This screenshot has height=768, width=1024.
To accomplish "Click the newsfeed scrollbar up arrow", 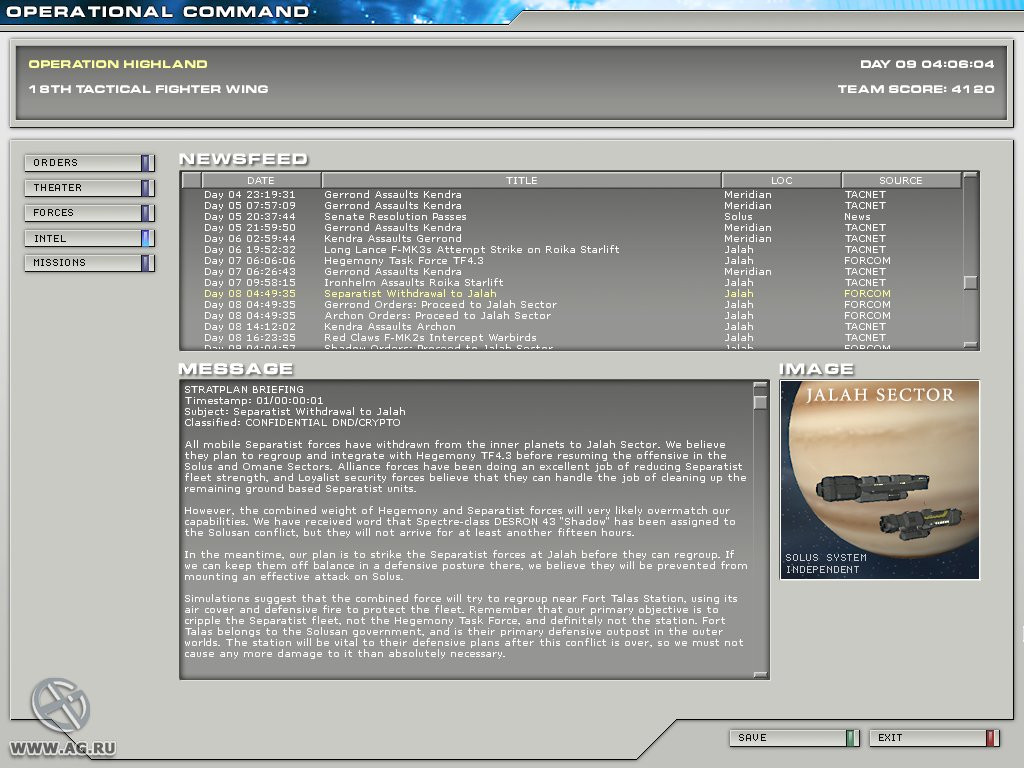I will pyautogui.click(x=970, y=176).
